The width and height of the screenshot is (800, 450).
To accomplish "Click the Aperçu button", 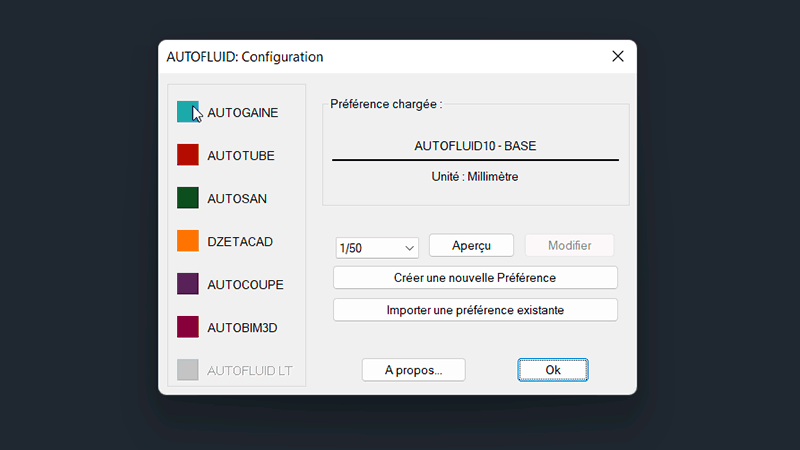I will 471,245.
